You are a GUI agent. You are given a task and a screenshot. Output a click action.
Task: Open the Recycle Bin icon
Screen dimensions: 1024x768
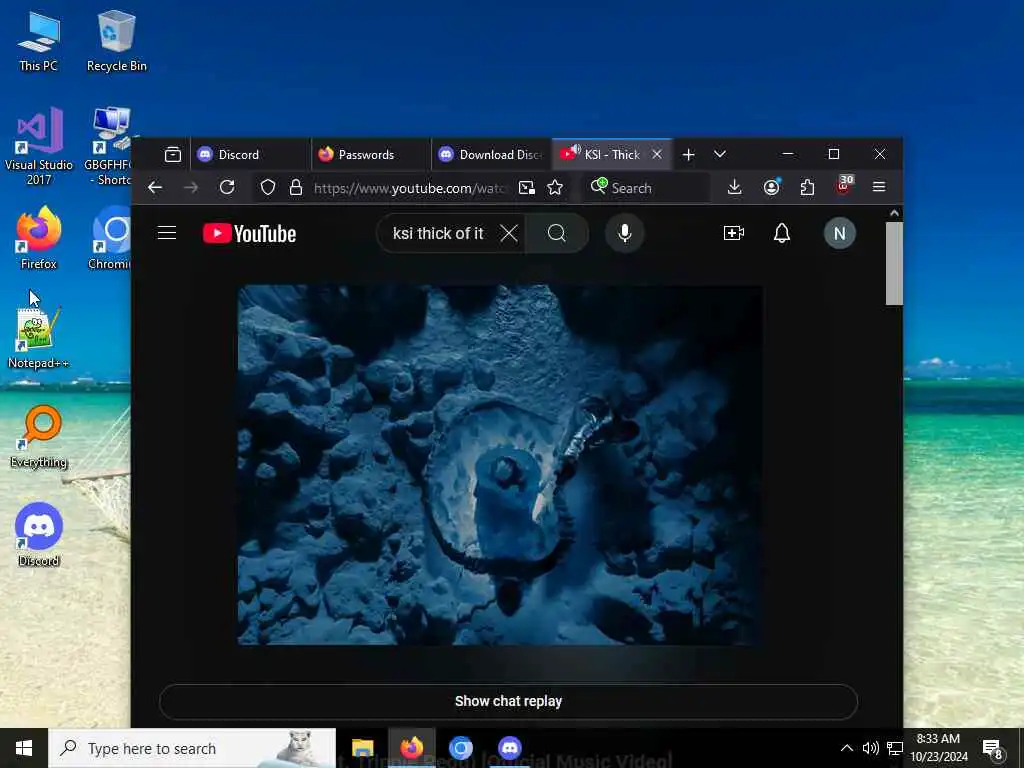click(x=116, y=40)
